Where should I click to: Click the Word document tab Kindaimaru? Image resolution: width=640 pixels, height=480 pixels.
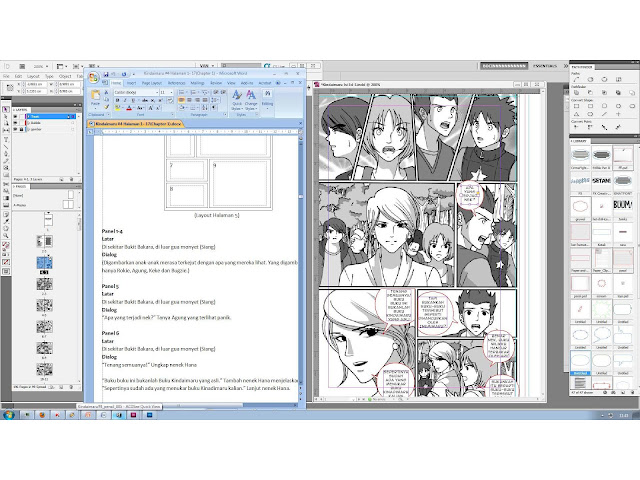(x=136, y=123)
